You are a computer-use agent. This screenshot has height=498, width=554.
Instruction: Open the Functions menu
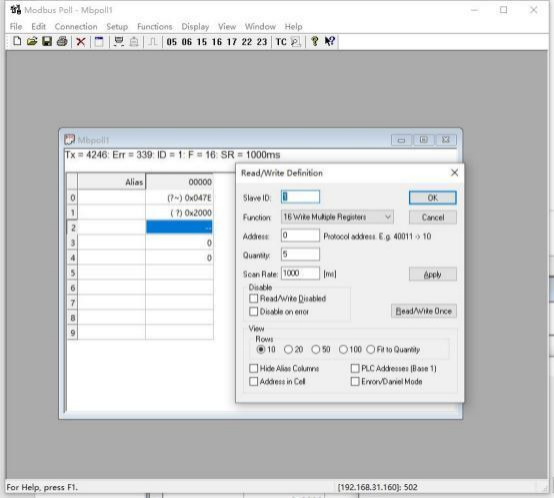point(155,26)
